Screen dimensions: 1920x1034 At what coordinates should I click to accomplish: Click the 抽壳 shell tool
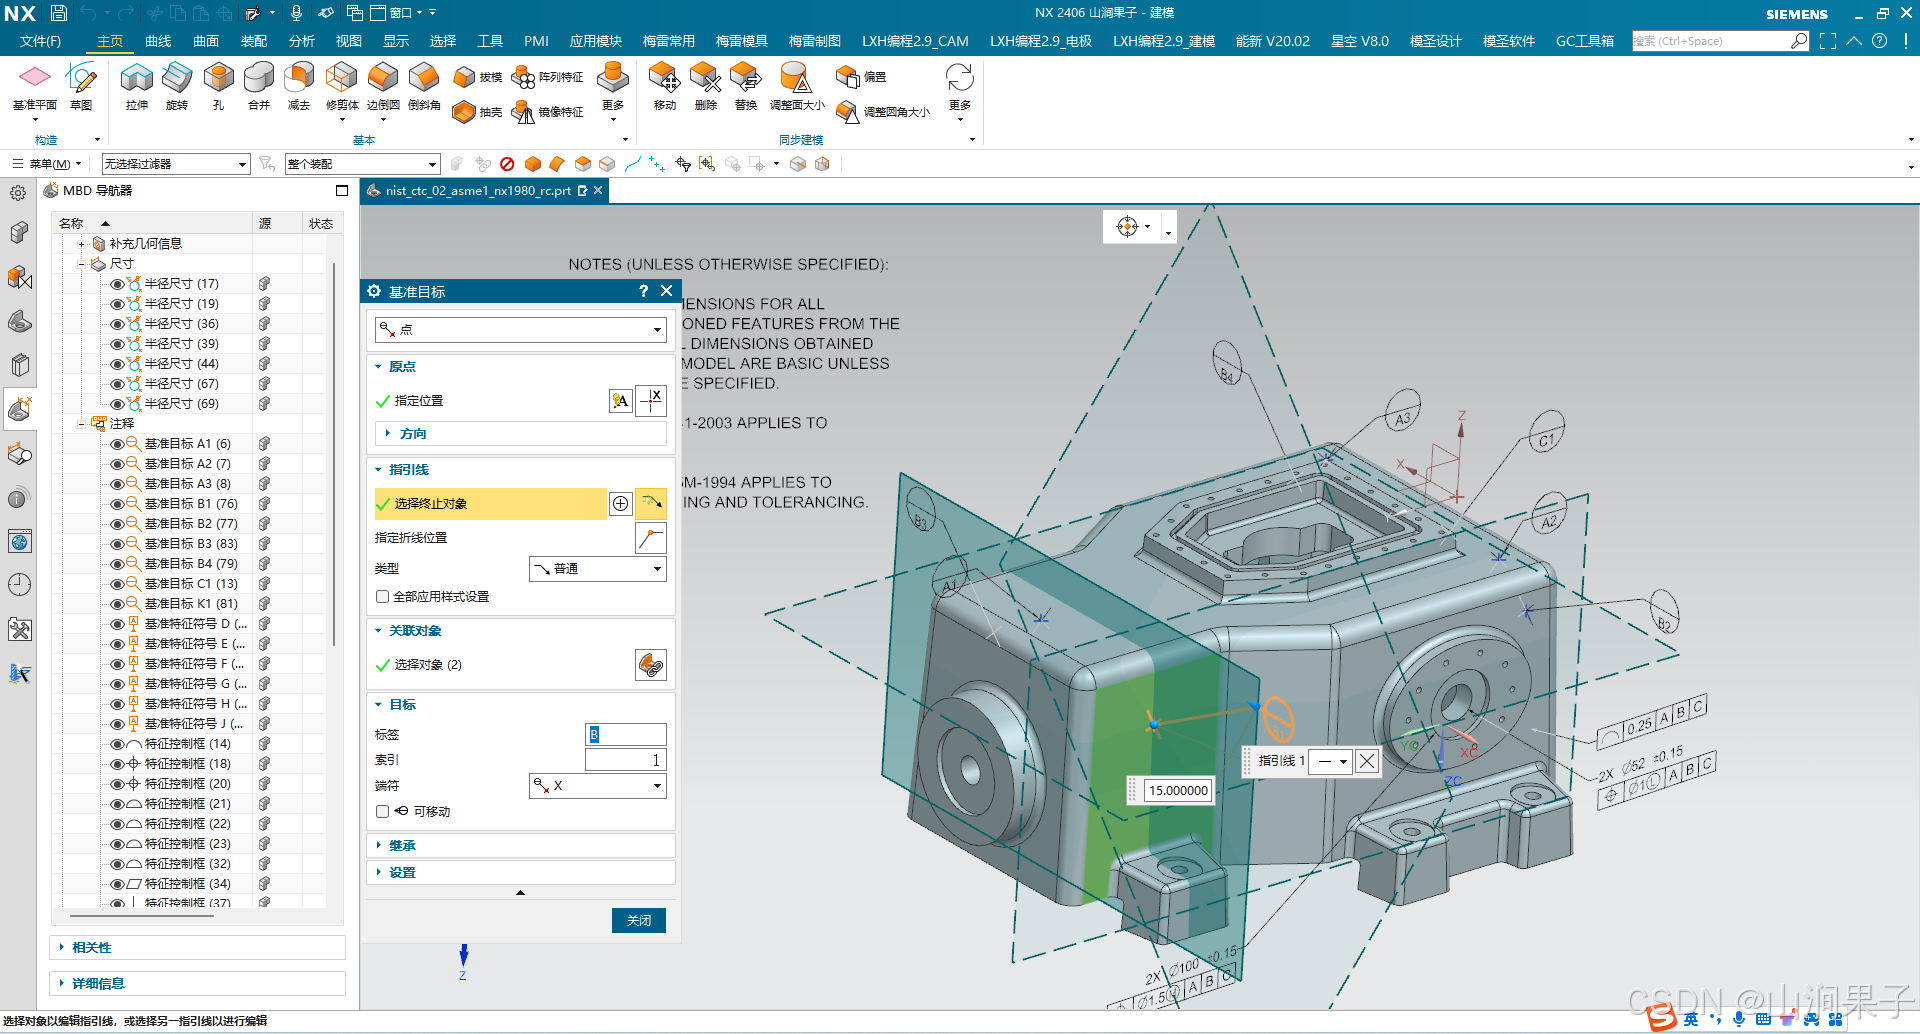pos(477,112)
